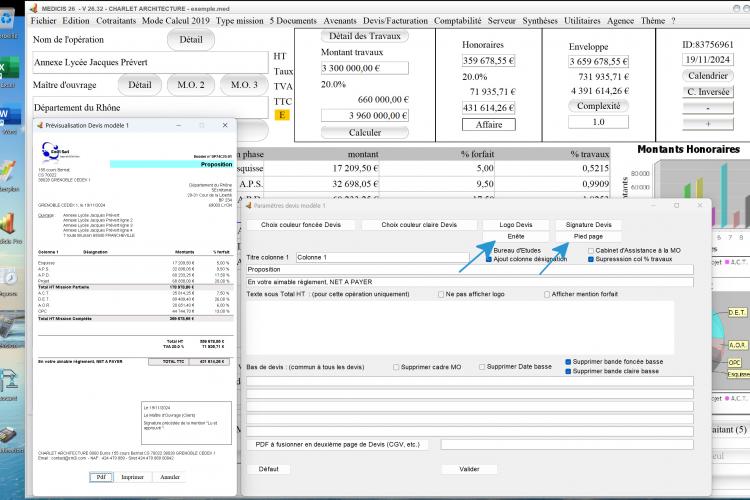This screenshot has width=750, height=500.
Task: Open the Agence menu
Action: click(620, 21)
